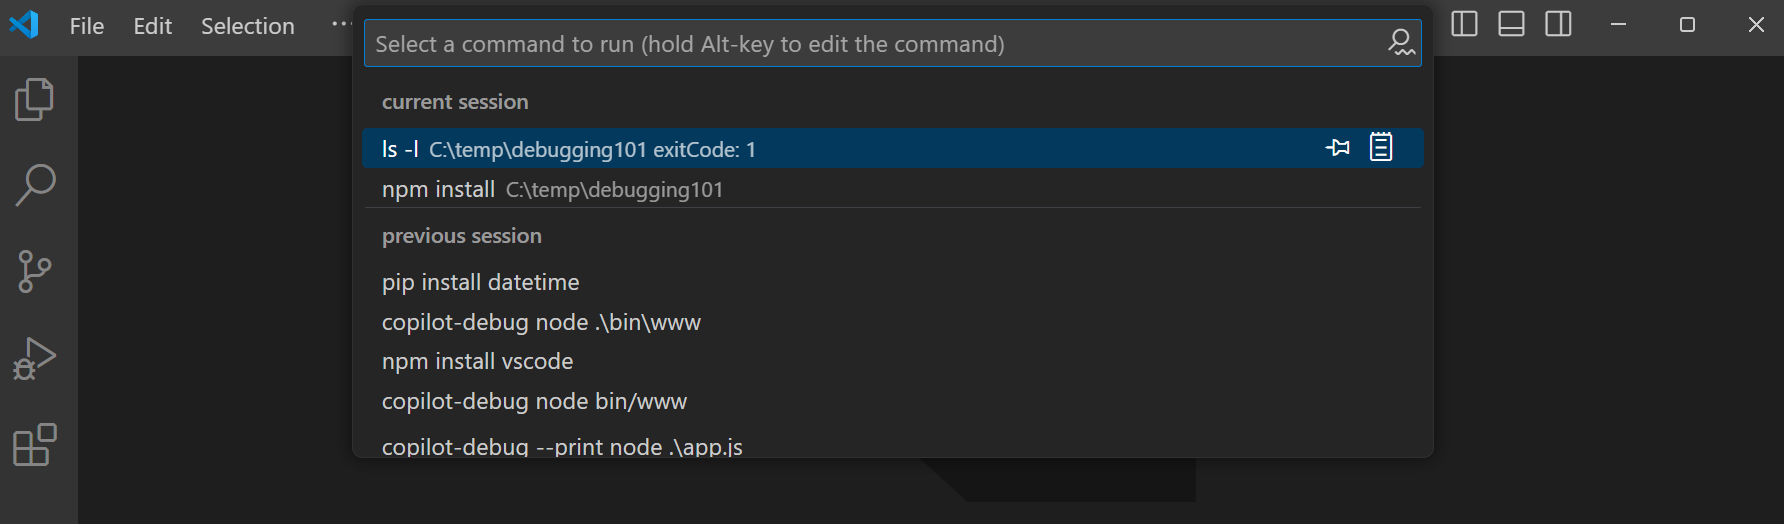This screenshot has width=1784, height=524.
Task: Open the Run and Debug view
Action: coord(35,358)
